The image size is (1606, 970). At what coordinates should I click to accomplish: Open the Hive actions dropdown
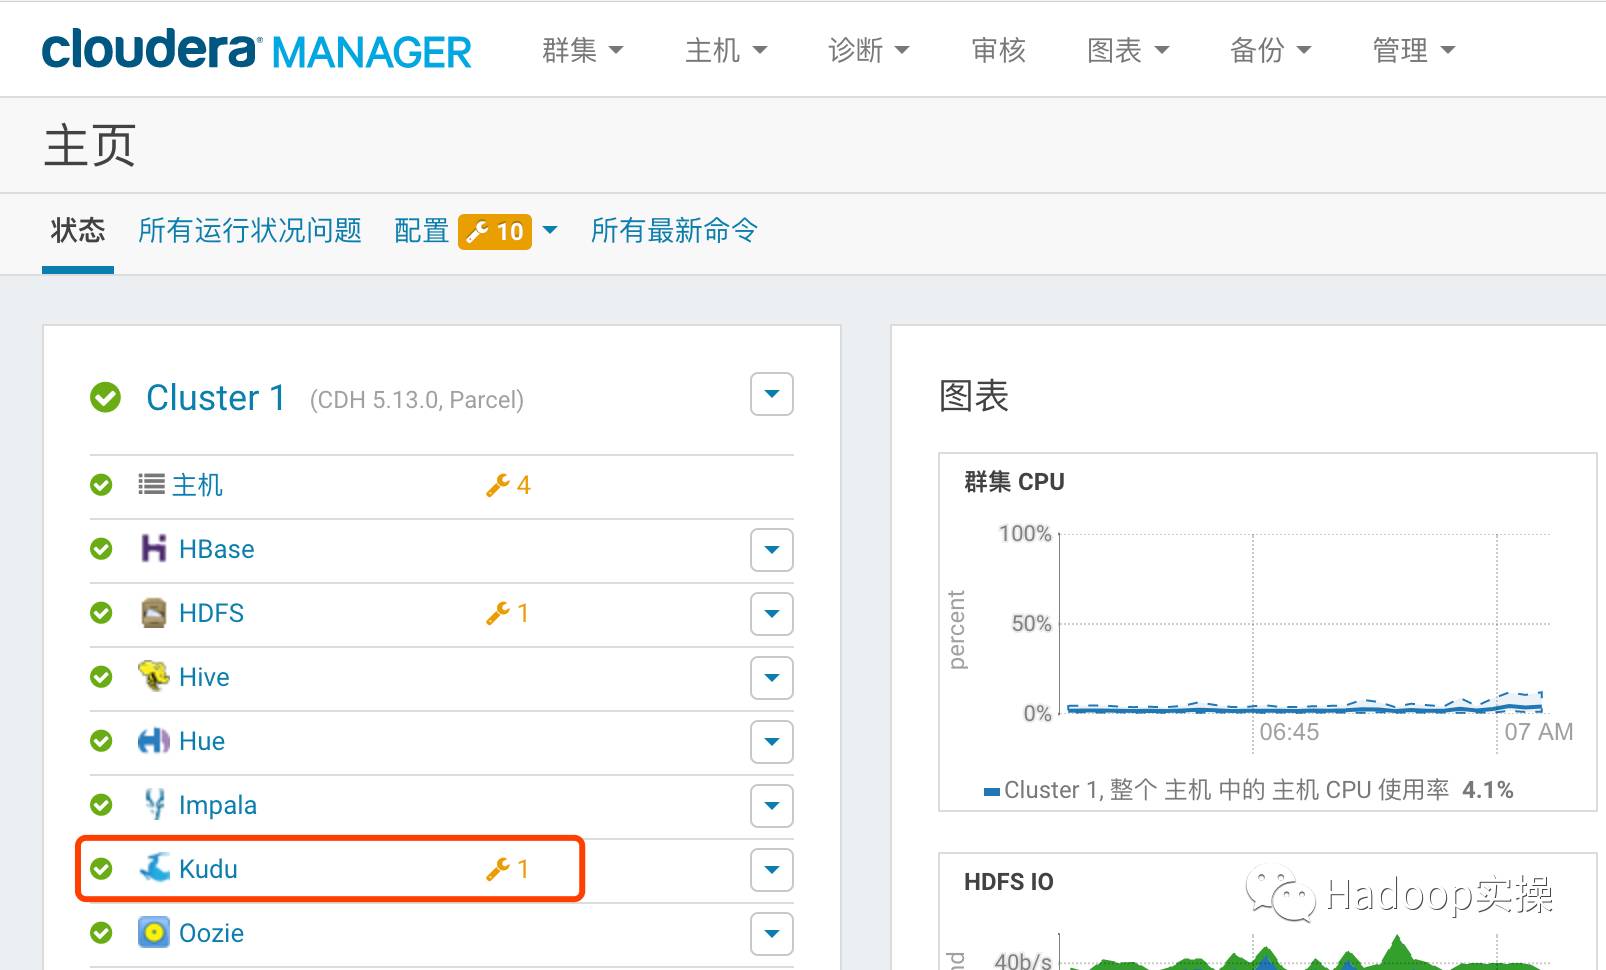tap(772, 677)
